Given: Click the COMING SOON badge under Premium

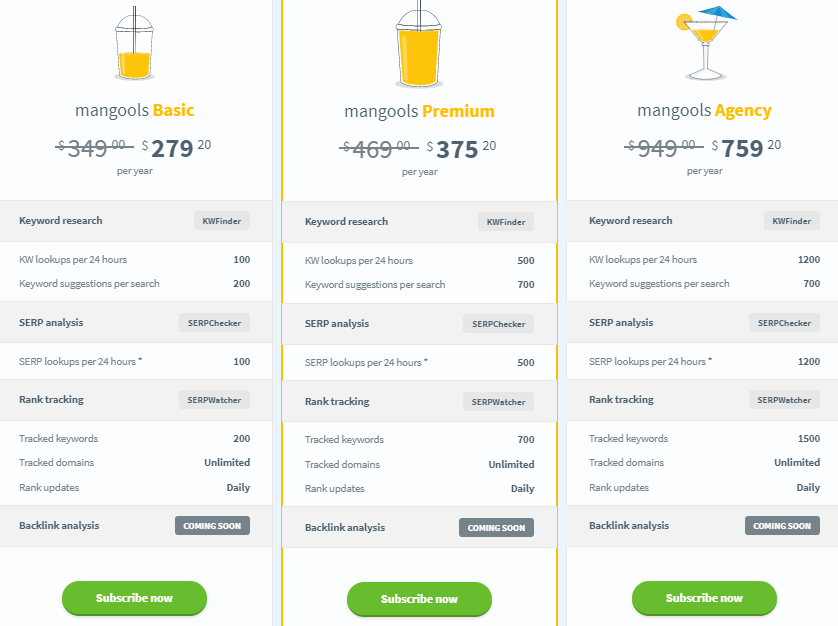Looking at the screenshot, I should tap(496, 525).
